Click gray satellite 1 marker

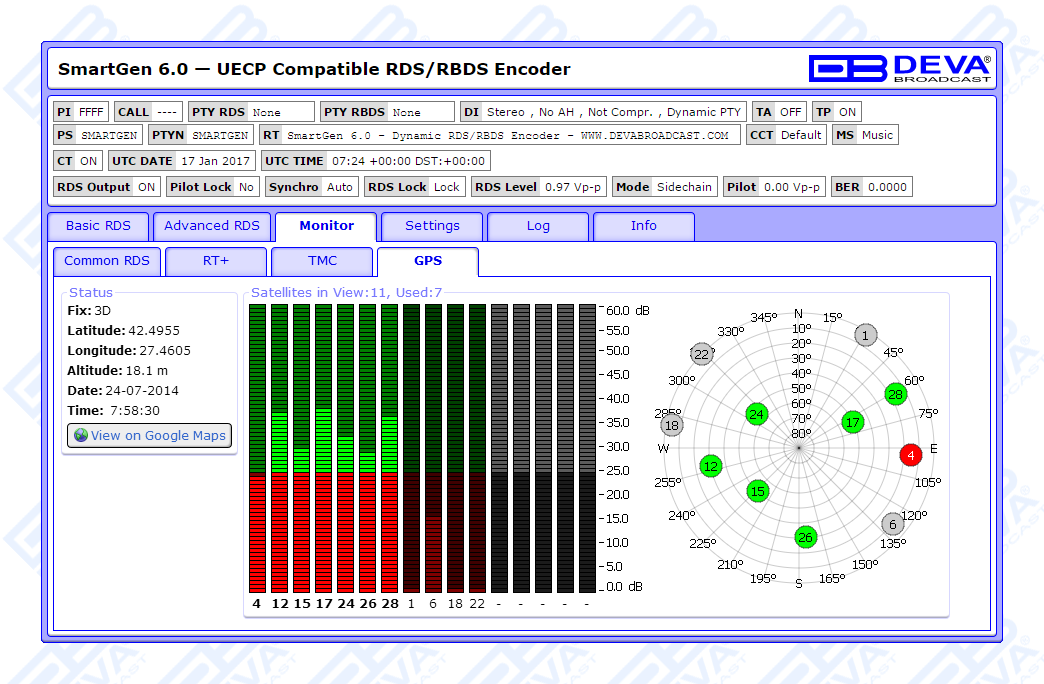[865, 335]
